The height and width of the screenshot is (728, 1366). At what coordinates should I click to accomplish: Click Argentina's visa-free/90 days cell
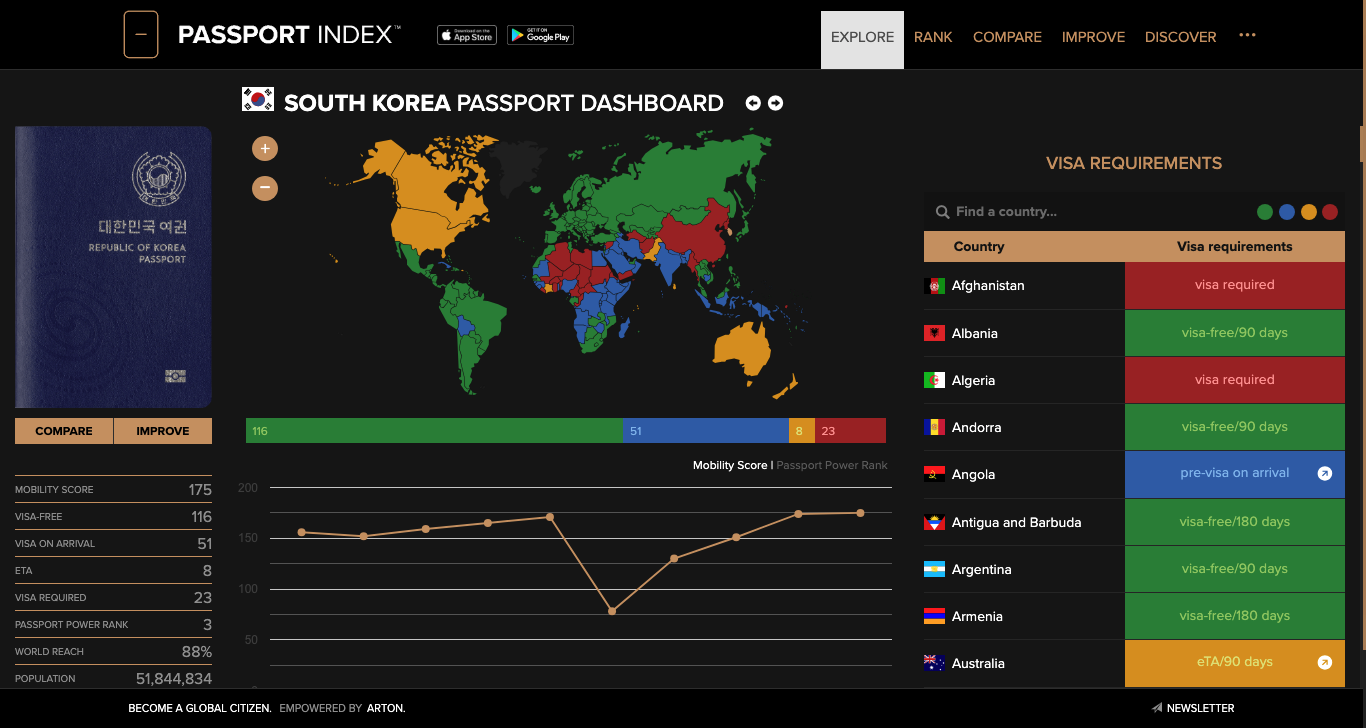coord(1235,569)
